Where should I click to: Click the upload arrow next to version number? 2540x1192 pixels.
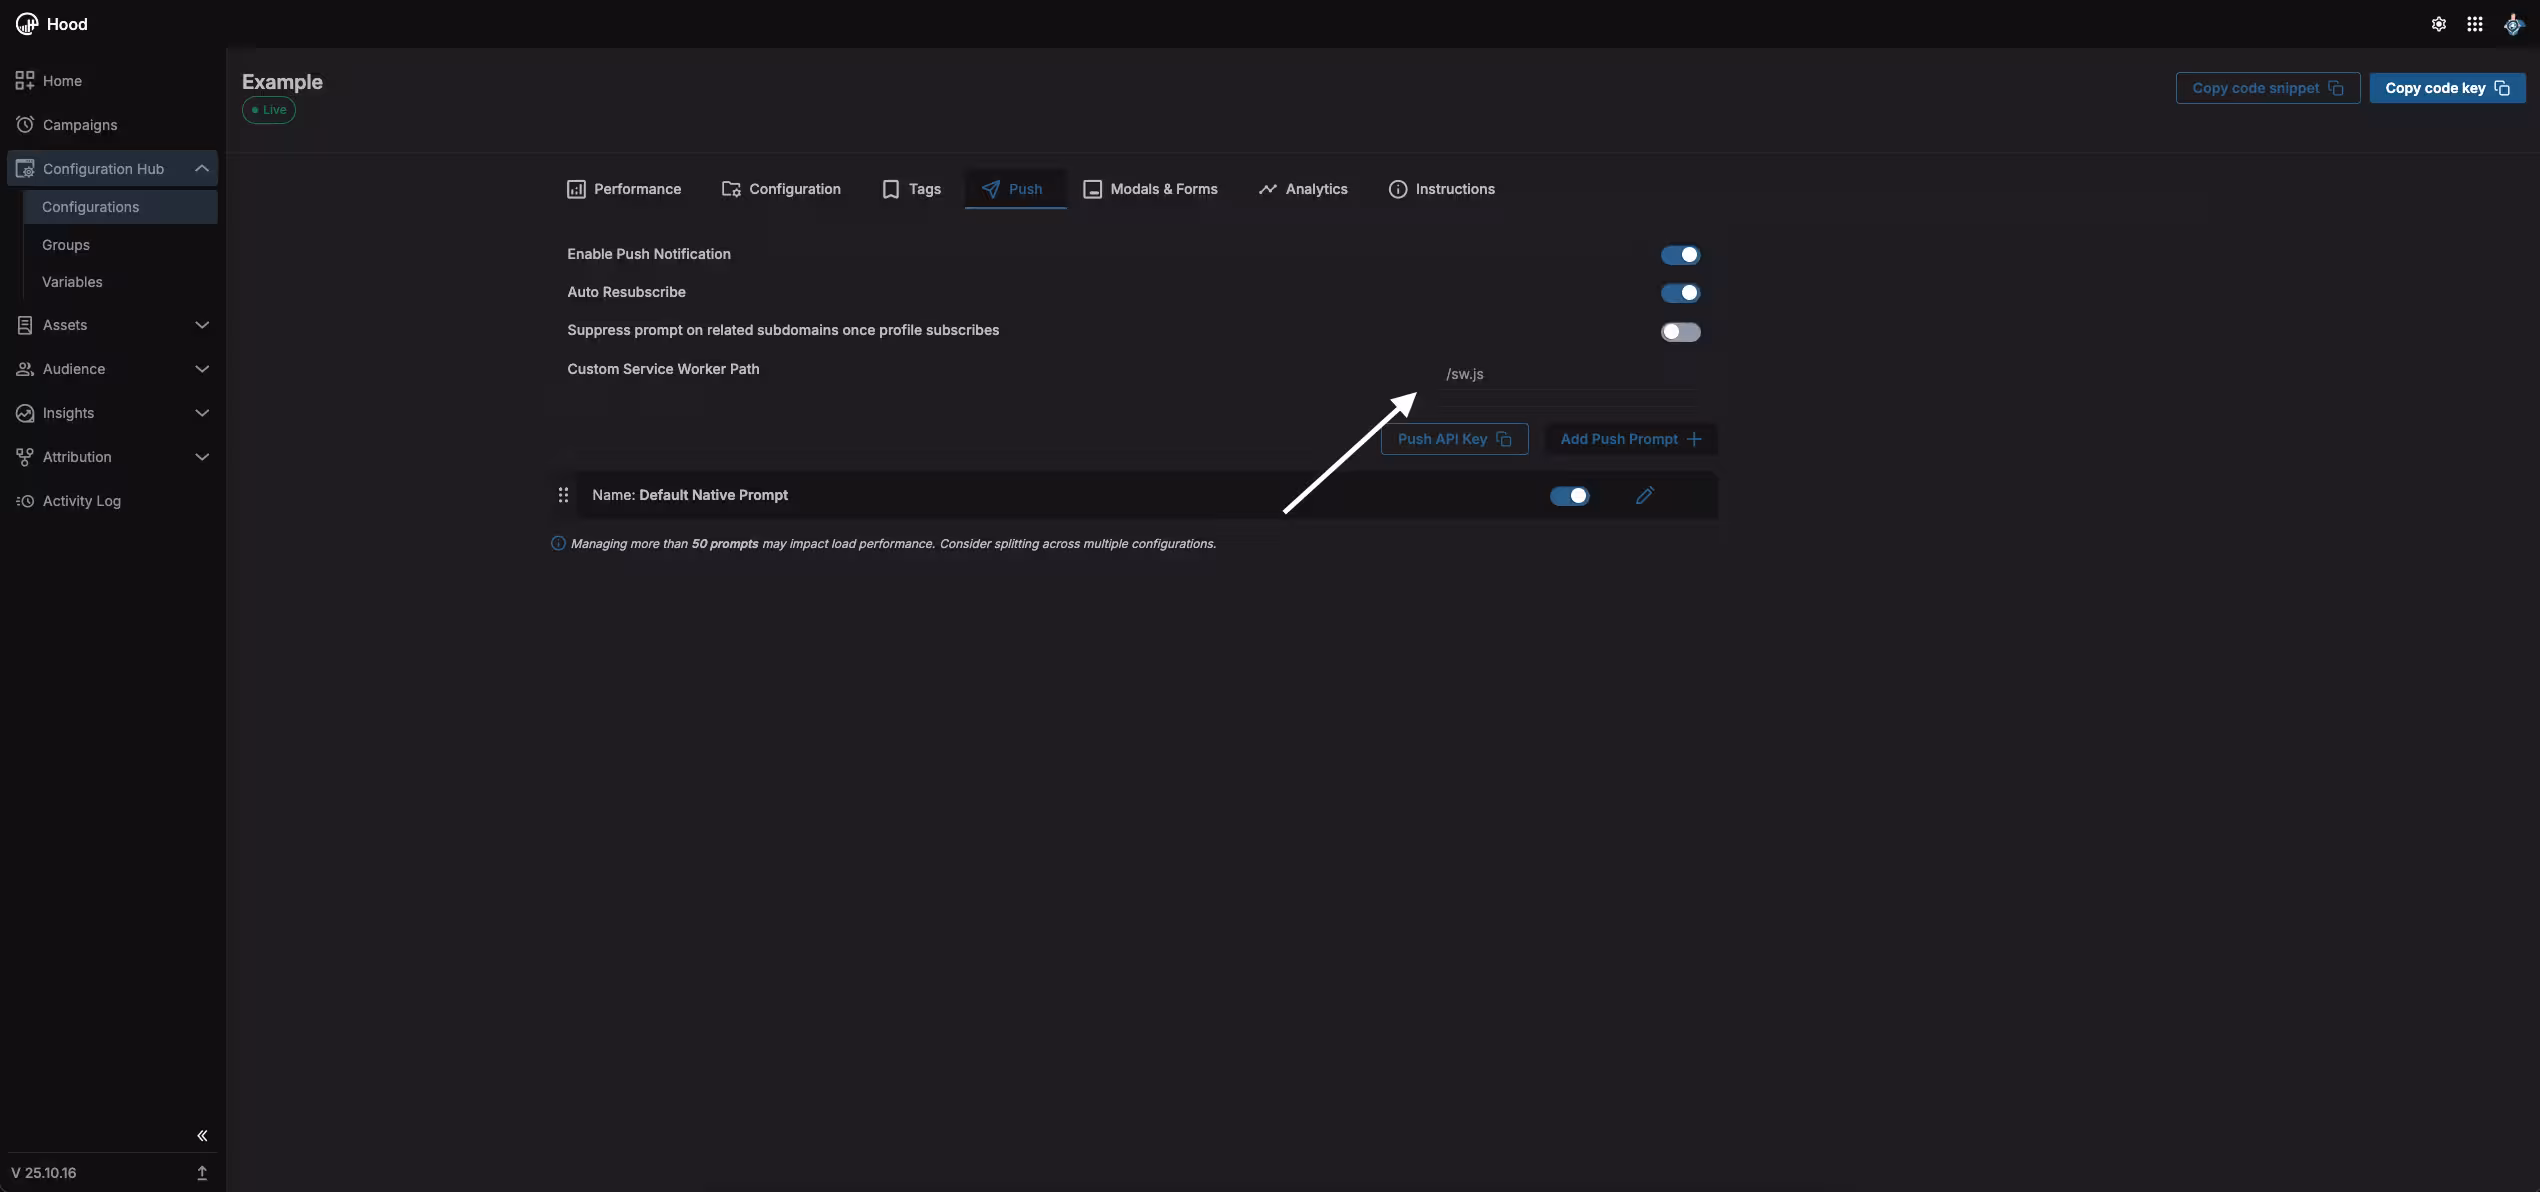pos(202,1172)
